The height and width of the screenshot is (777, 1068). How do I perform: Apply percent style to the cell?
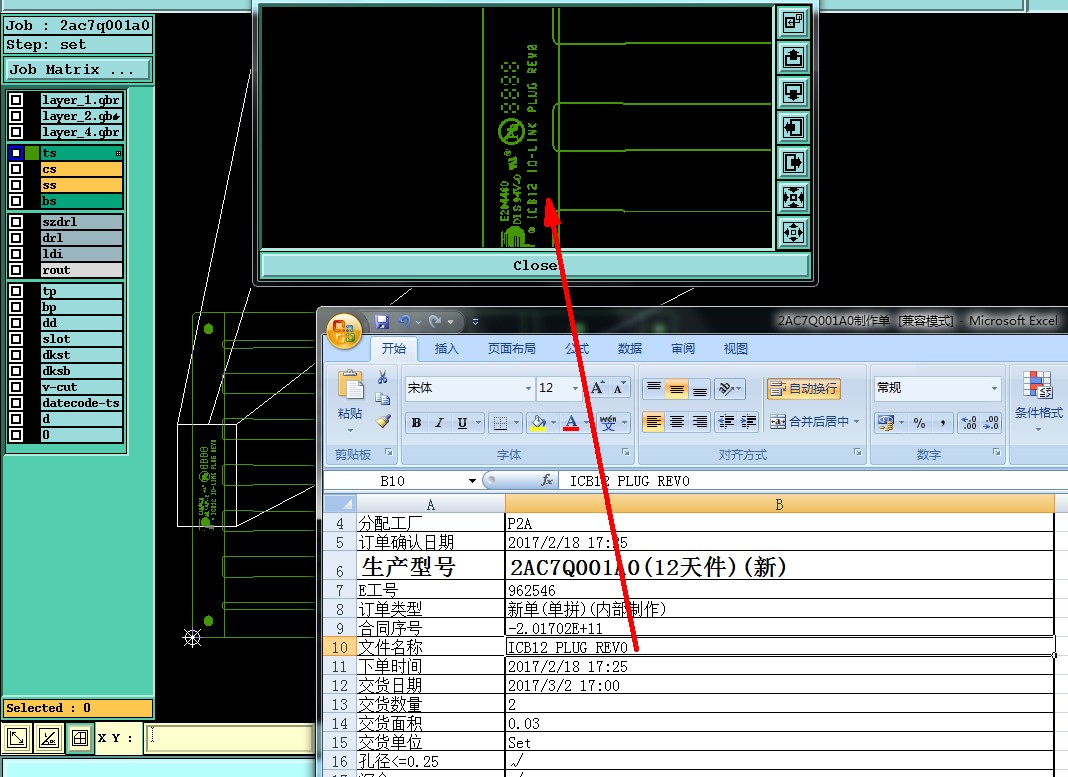click(920, 423)
